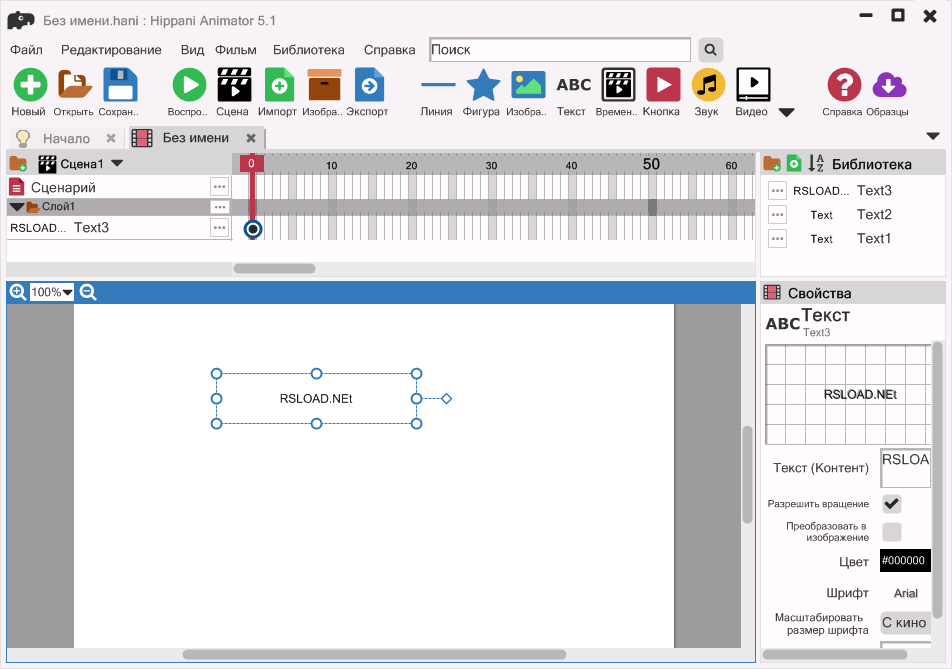Open options for Сценарий row
The image size is (952, 669).
coord(219,187)
